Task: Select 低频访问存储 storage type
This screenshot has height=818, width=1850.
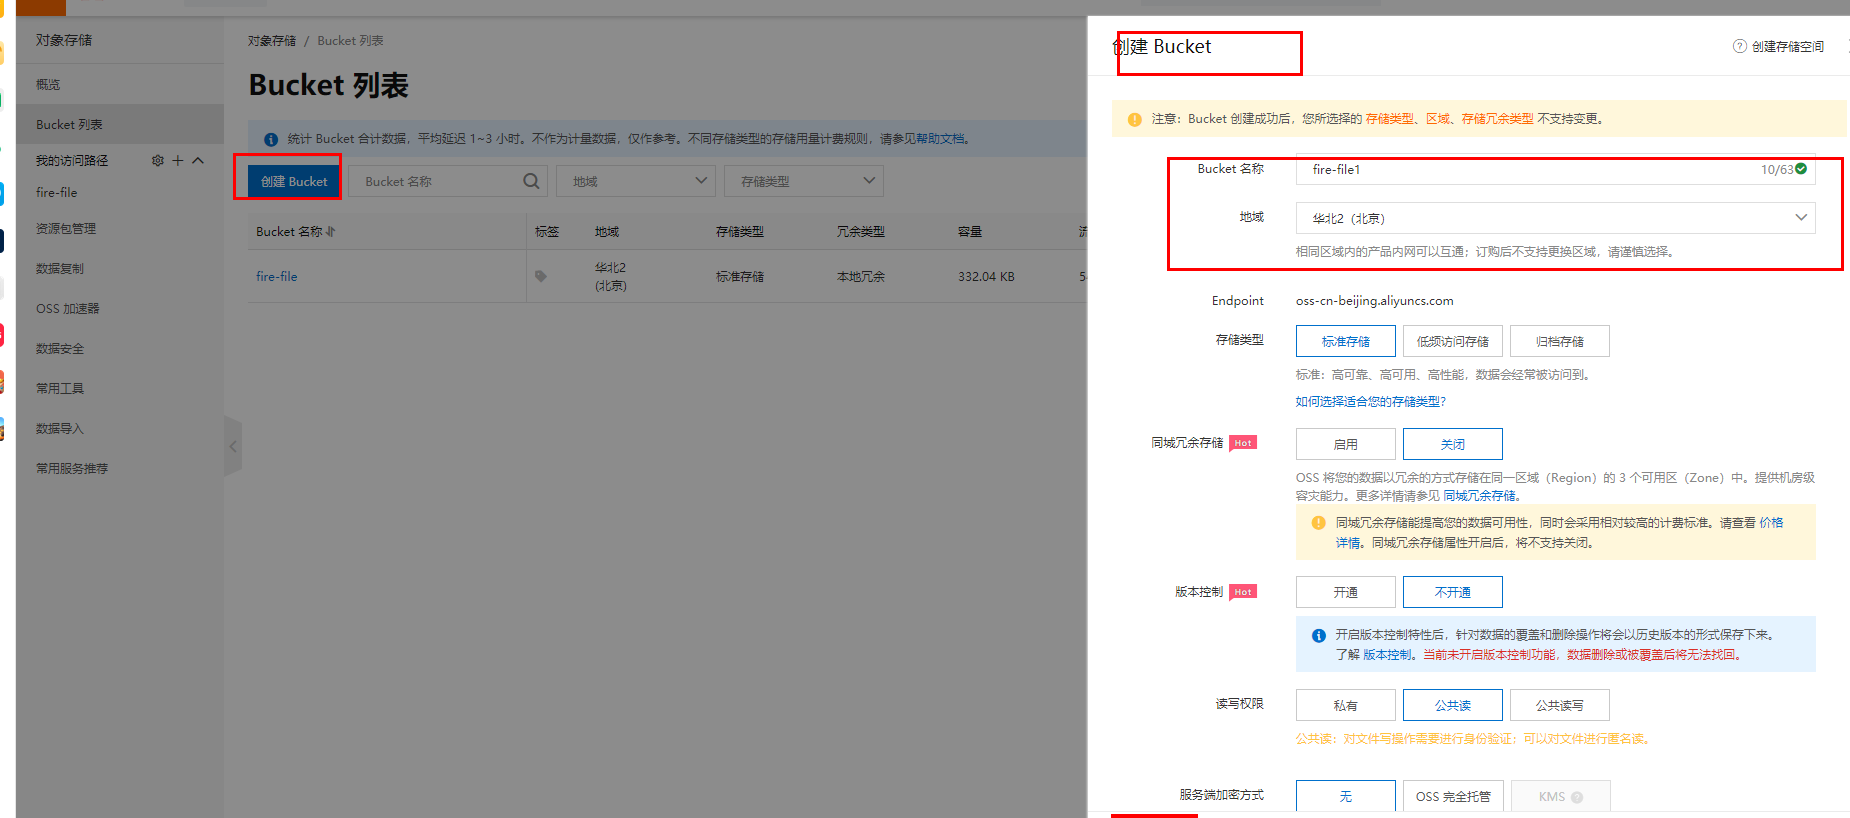Action: [1453, 341]
